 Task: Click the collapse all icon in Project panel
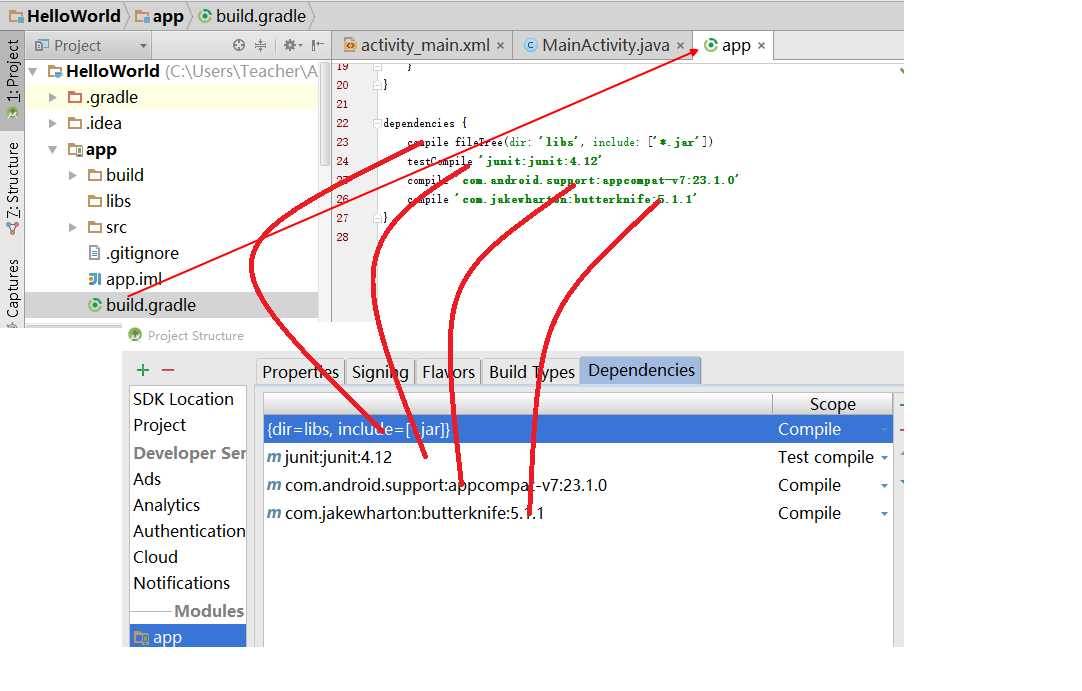tap(261, 46)
